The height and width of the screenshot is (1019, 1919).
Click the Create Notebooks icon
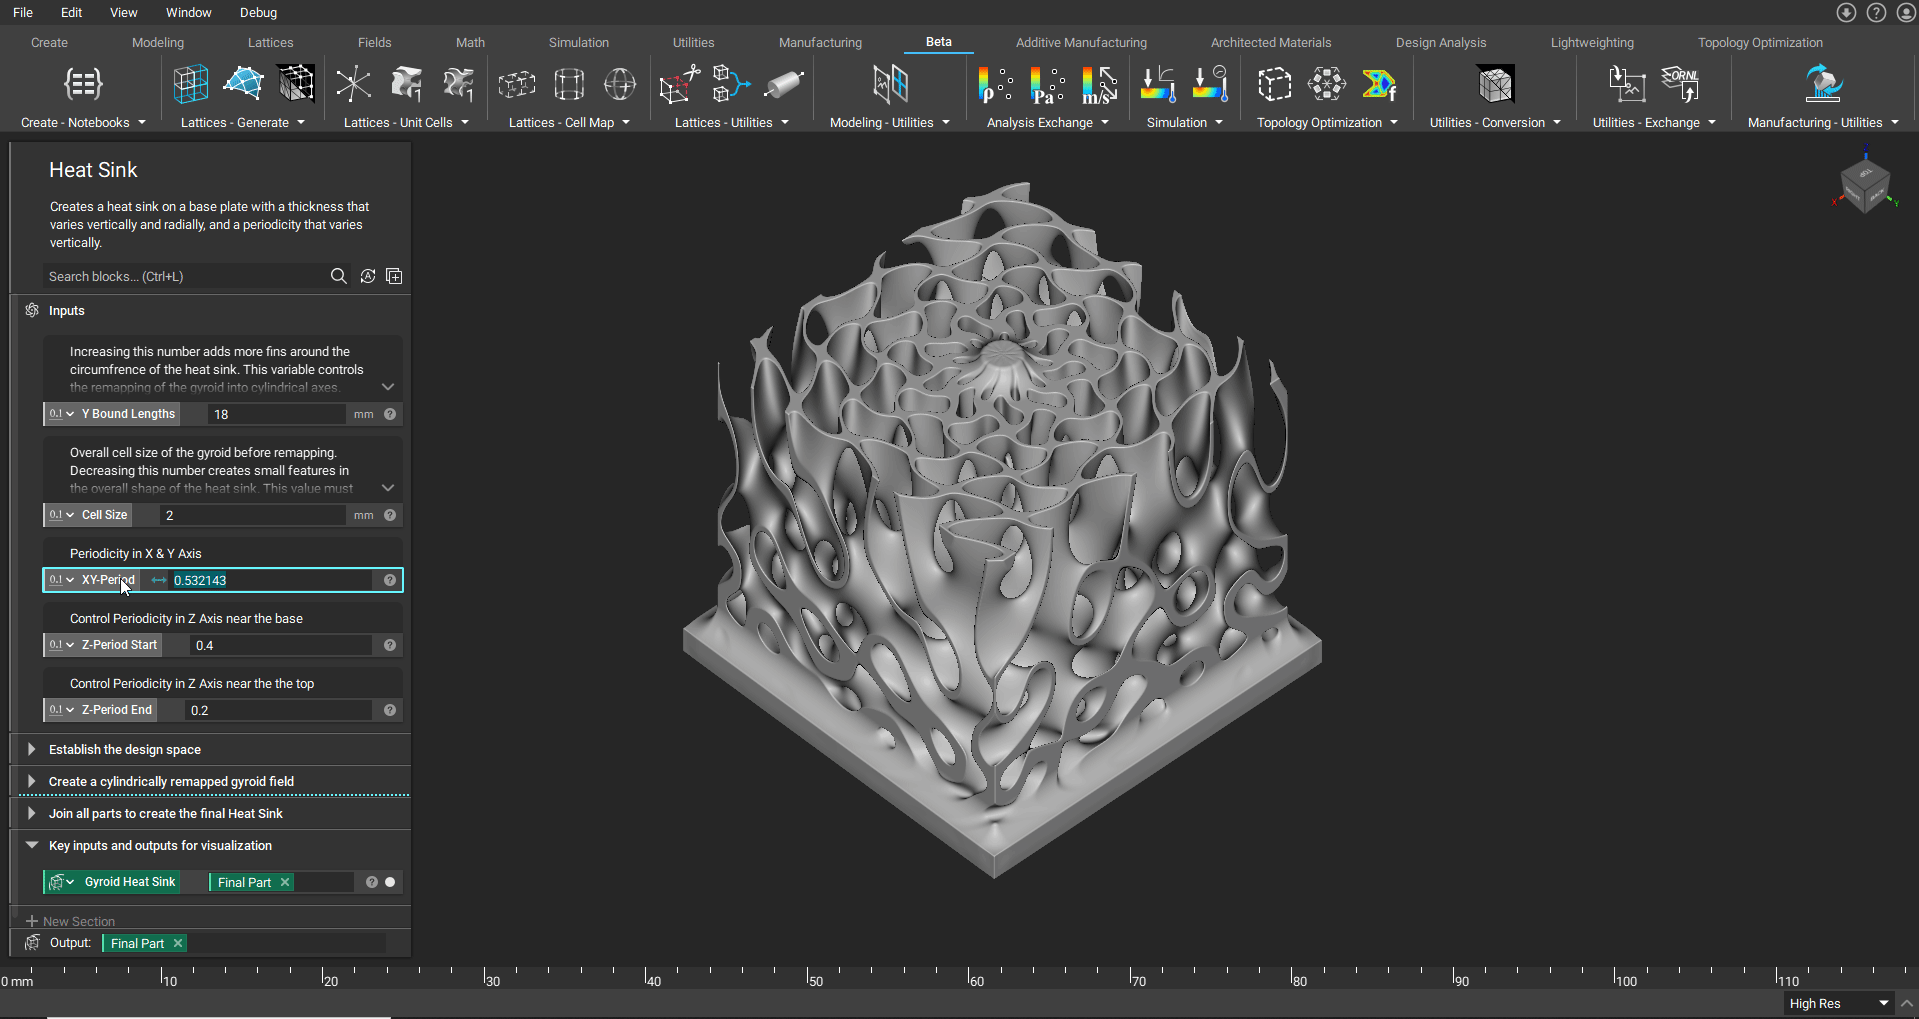(x=83, y=85)
